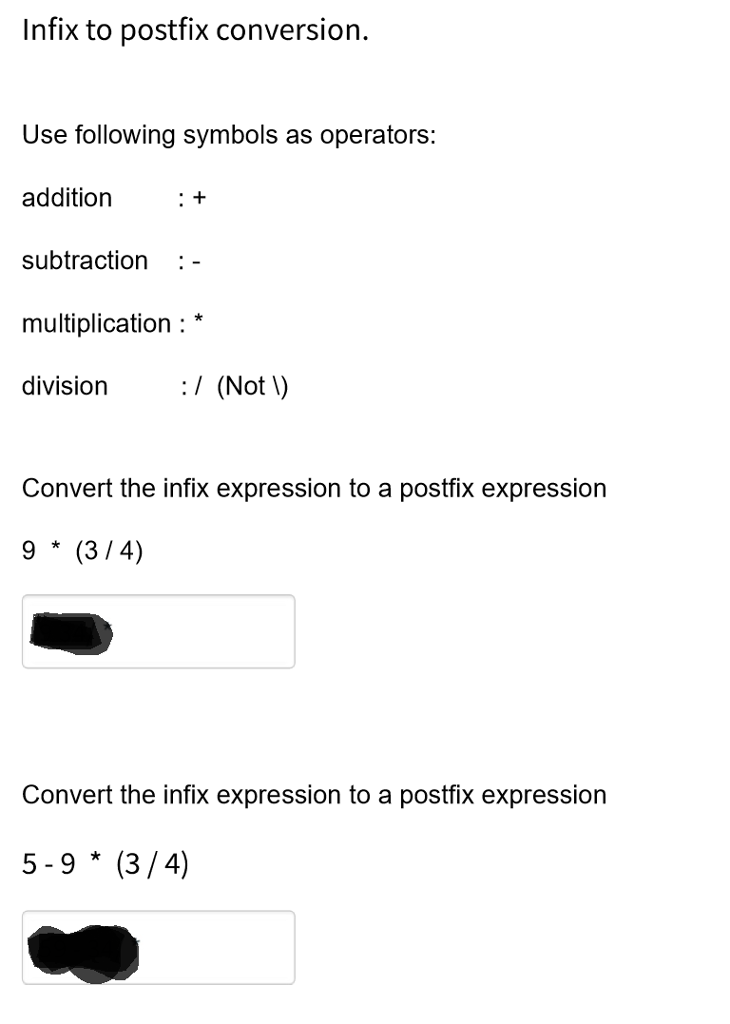
Task: Click the expression '5 - 9 * (3 / 4)'
Action: [x=105, y=862]
